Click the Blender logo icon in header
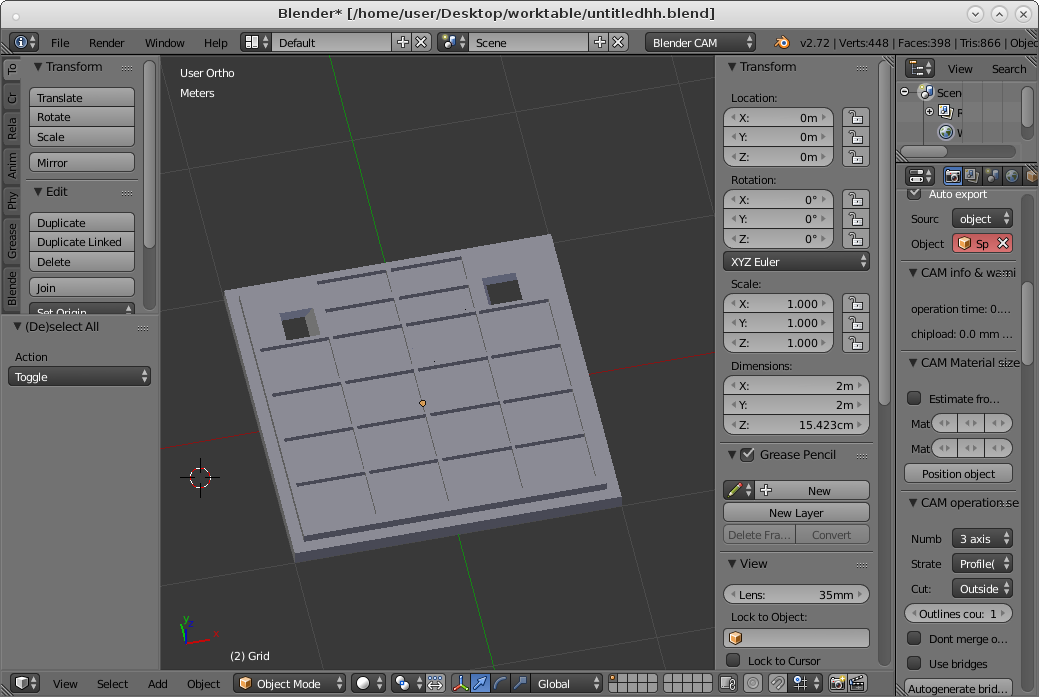Screen dimensions: 1039x697 pos(782,42)
